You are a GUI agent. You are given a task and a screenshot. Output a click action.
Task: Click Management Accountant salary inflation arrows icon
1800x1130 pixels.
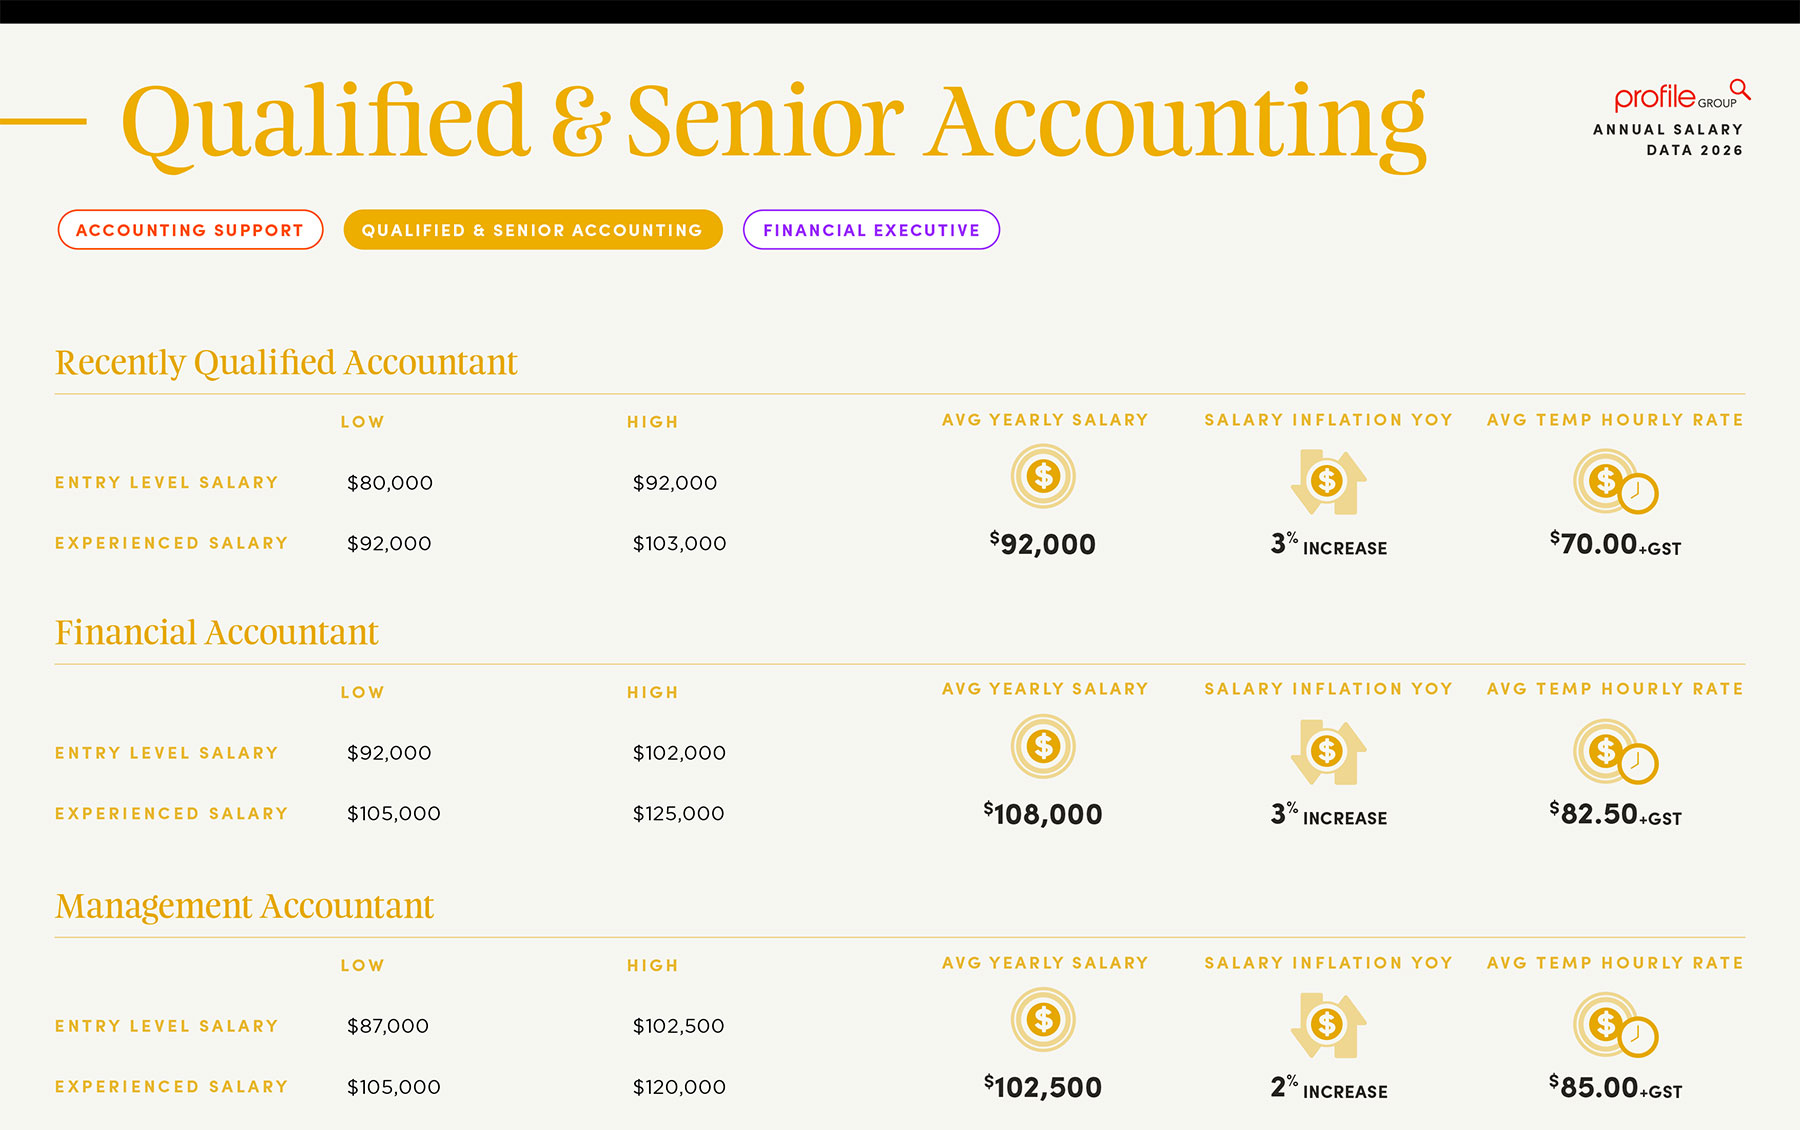1328,1025
